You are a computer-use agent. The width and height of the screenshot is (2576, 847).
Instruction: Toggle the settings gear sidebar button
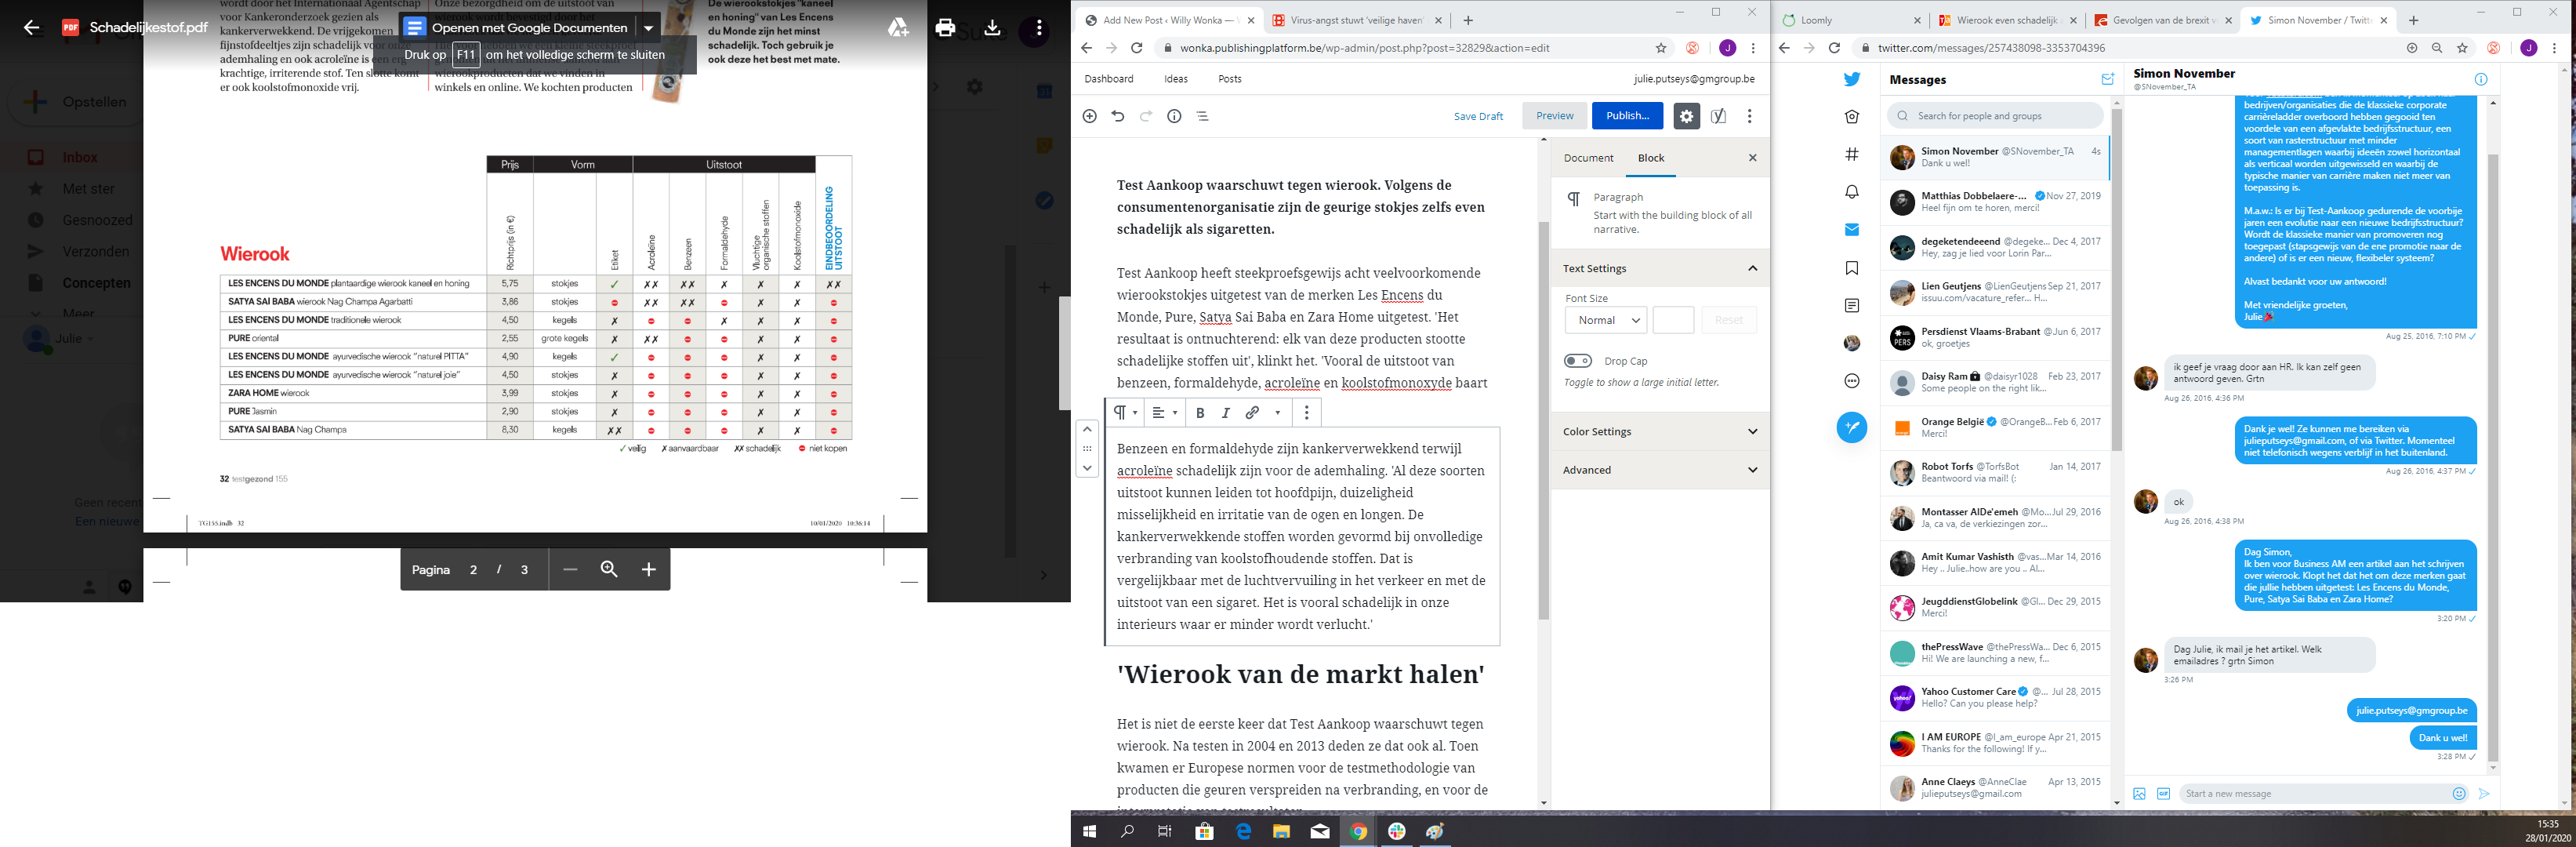(x=1686, y=116)
